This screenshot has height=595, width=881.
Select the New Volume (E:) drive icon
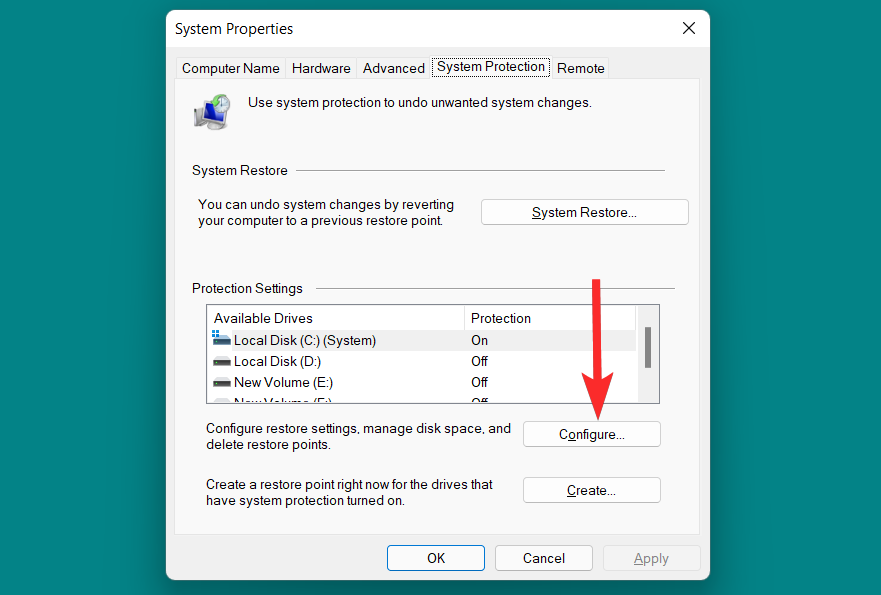[x=222, y=382]
